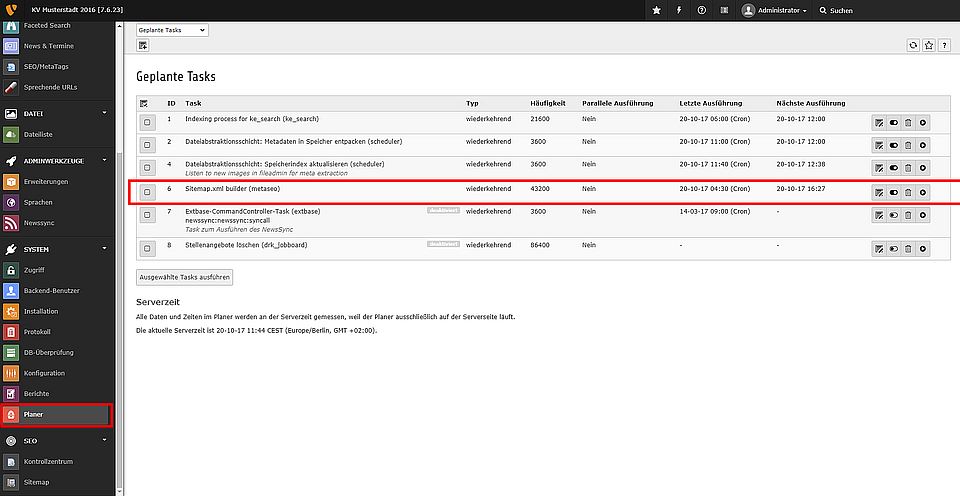Delete the Indexing process for ke_search task
The width and height of the screenshot is (960, 496).
908,122
